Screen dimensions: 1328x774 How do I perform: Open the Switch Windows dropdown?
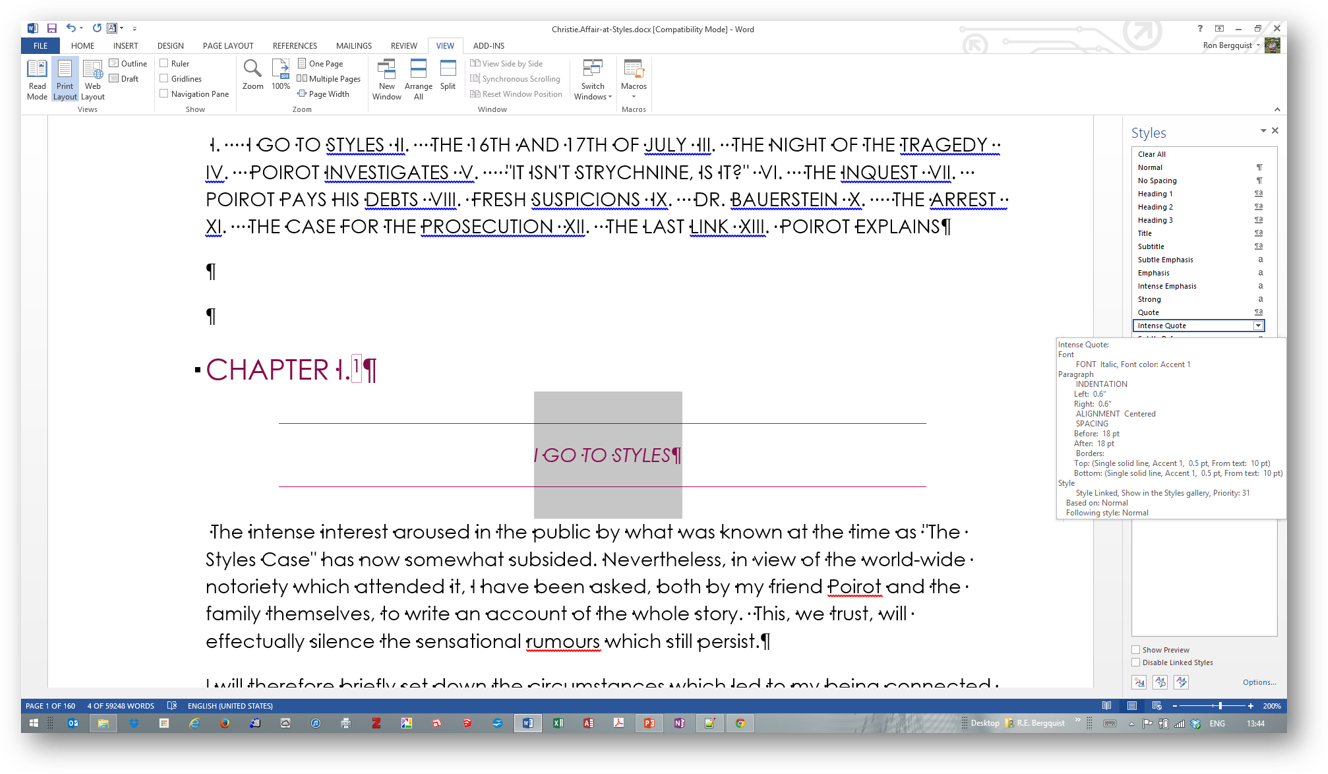593,80
